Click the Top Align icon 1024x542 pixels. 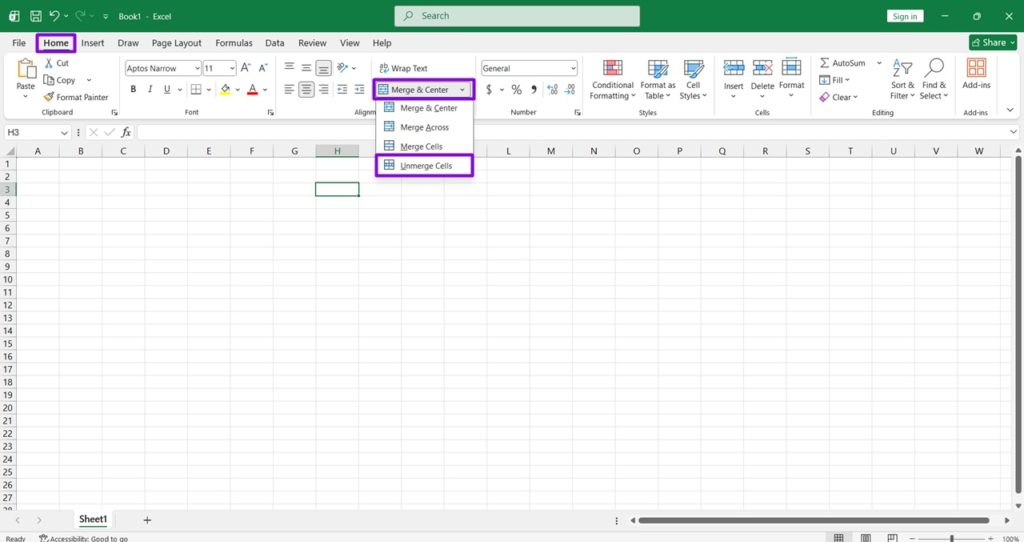pyautogui.click(x=289, y=67)
